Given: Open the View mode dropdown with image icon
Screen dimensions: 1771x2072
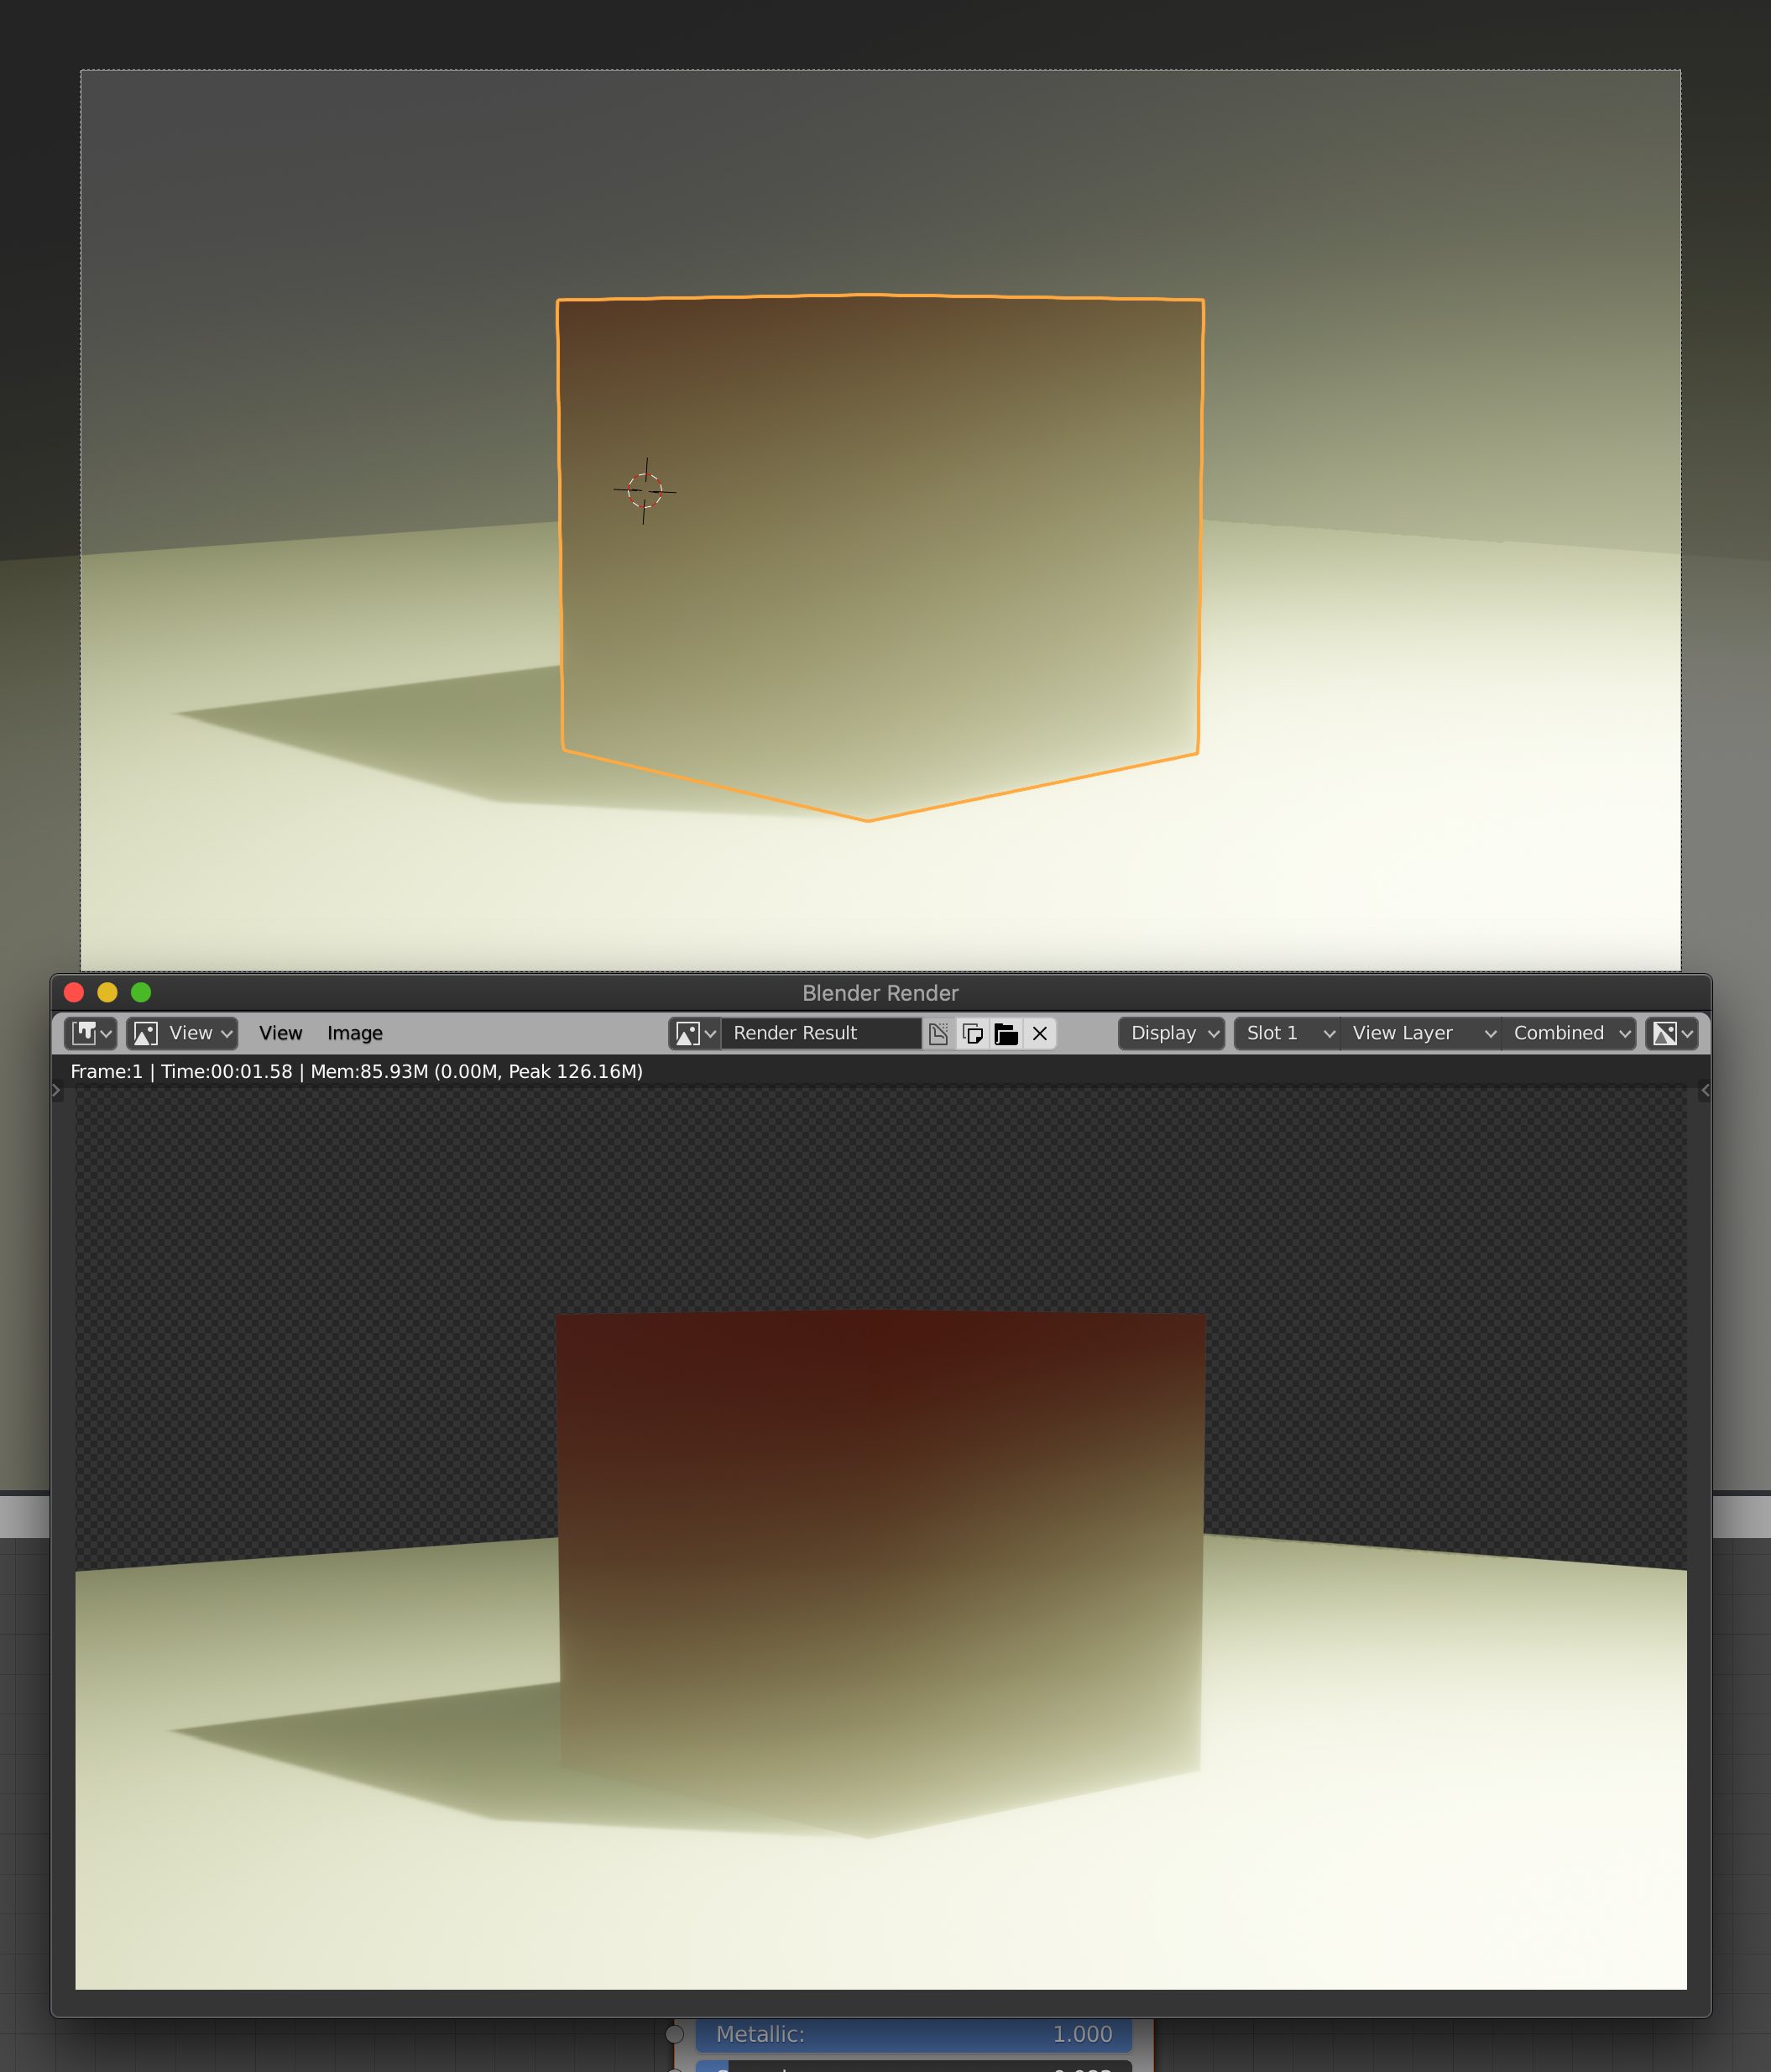Looking at the screenshot, I should [182, 1033].
